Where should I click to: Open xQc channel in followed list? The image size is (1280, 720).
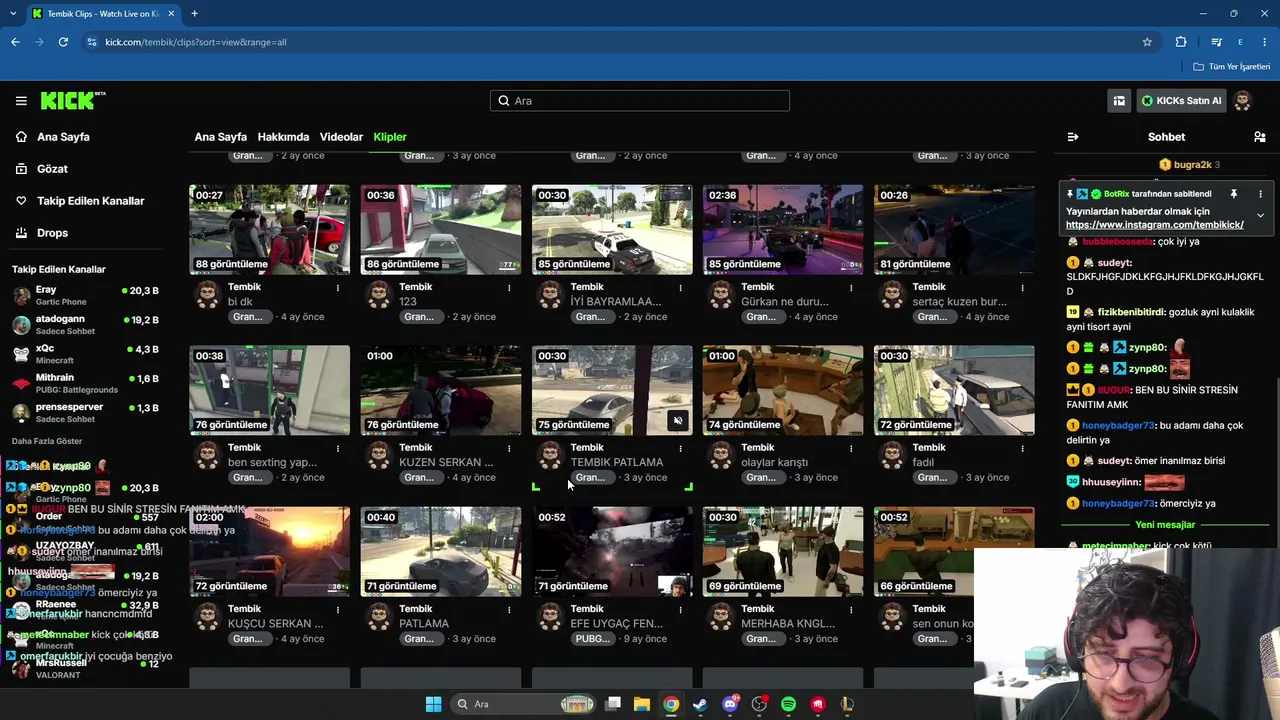pos(86,354)
